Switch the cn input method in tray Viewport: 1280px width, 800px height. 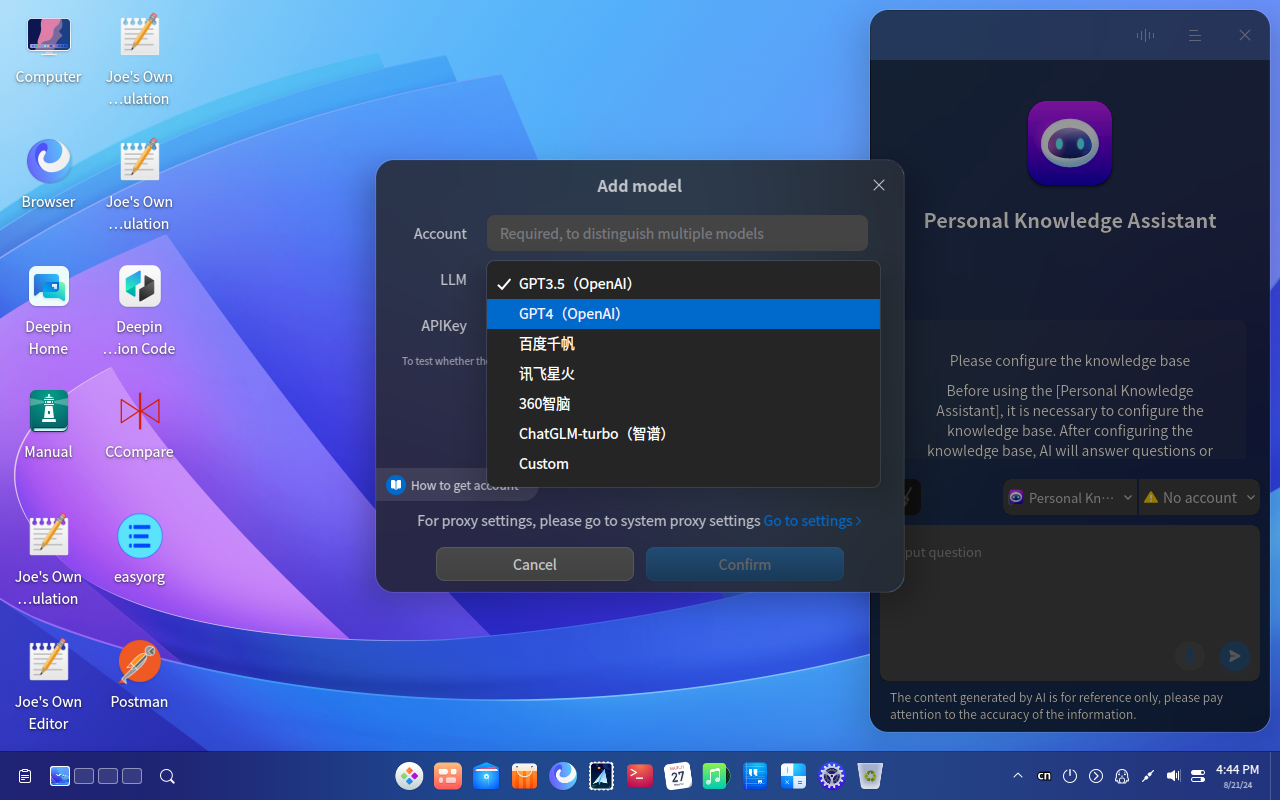(1043, 775)
